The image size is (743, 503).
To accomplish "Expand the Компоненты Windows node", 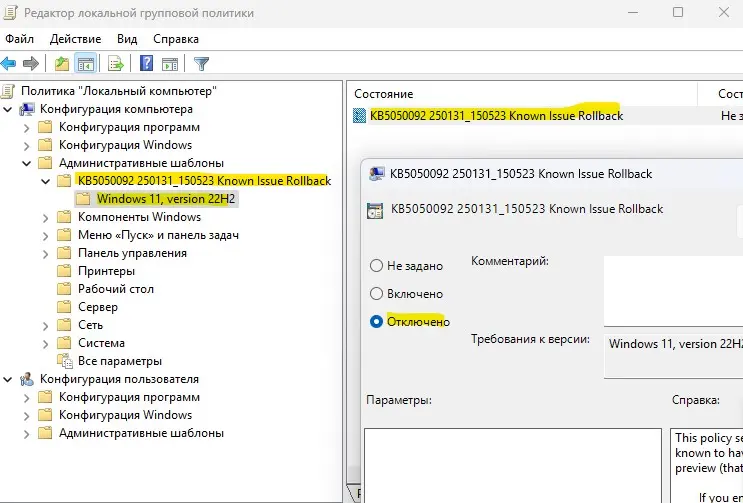I will pos(45,218).
